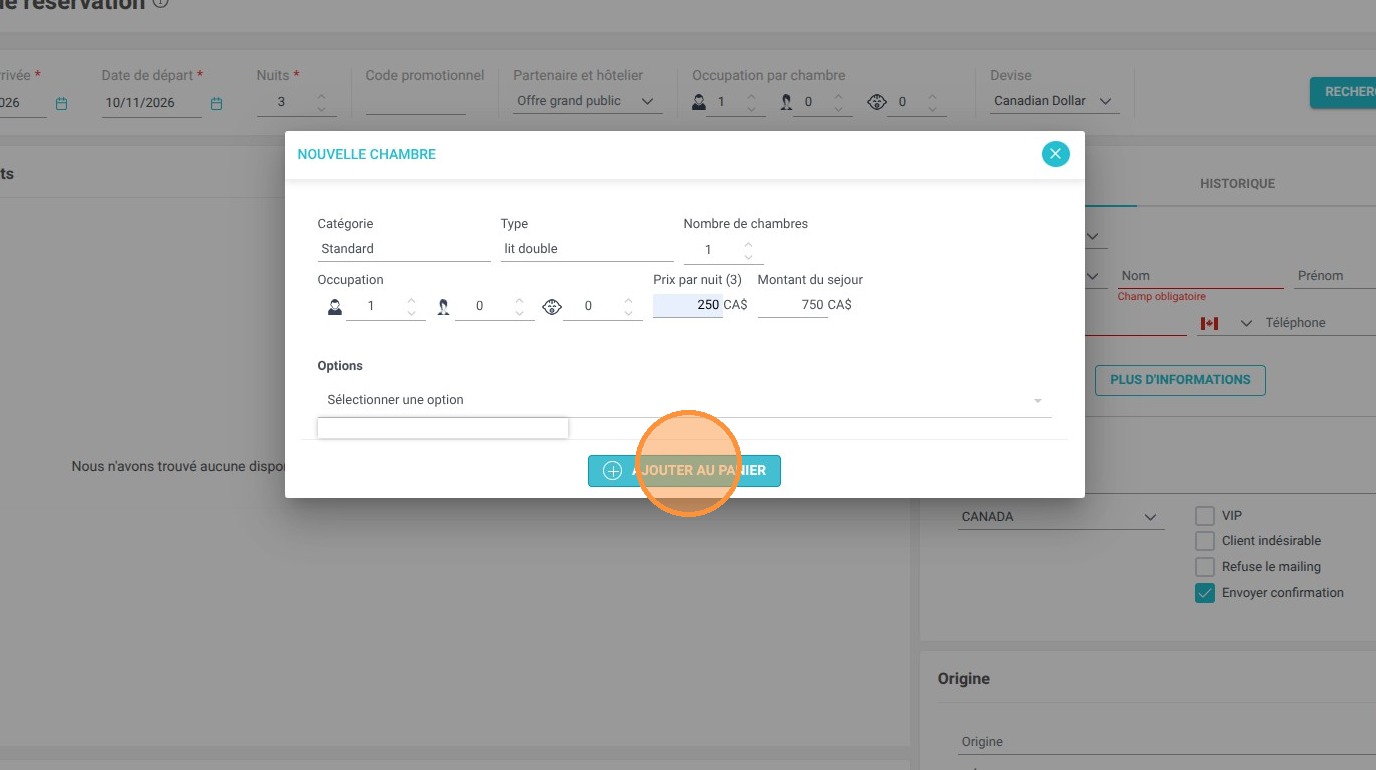Click the Prénom field
1376x770 pixels.
click(x=1335, y=276)
